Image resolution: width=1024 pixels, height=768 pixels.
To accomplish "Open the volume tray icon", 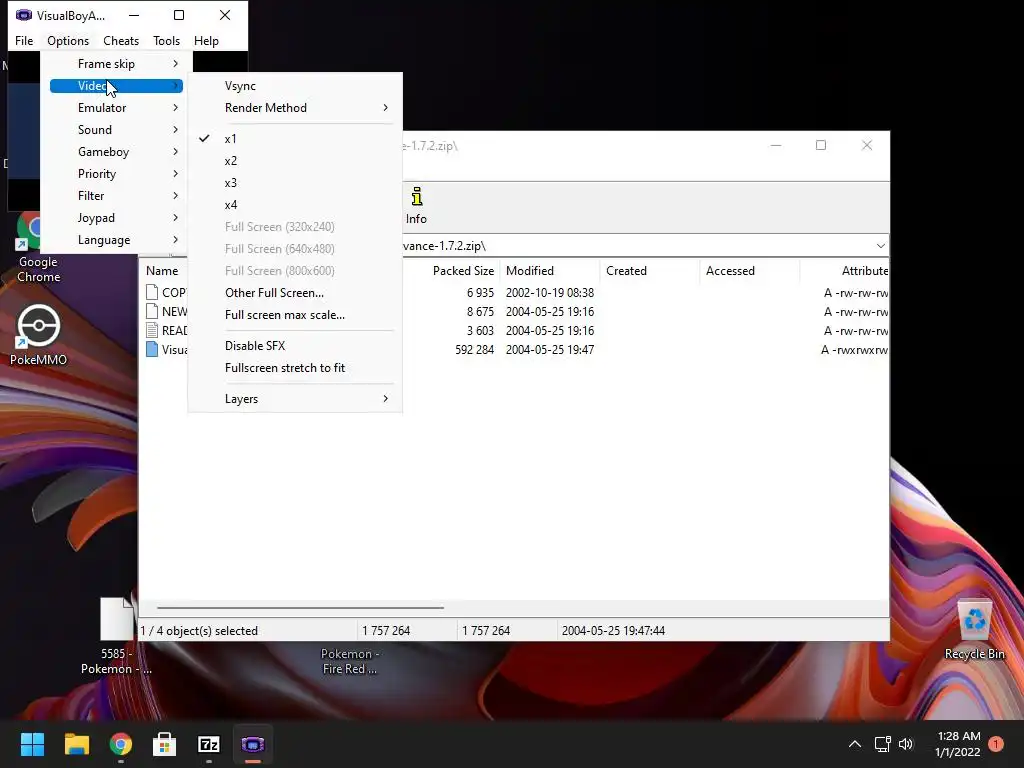I will tap(906, 744).
